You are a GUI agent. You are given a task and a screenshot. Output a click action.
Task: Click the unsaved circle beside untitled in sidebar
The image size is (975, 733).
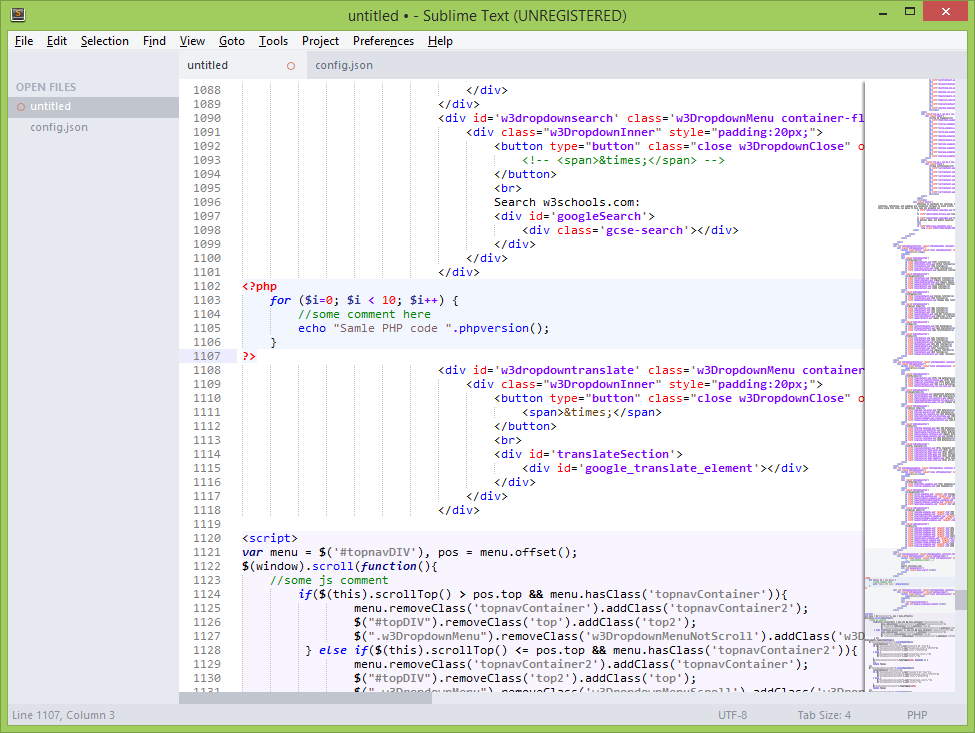point(21,107)
